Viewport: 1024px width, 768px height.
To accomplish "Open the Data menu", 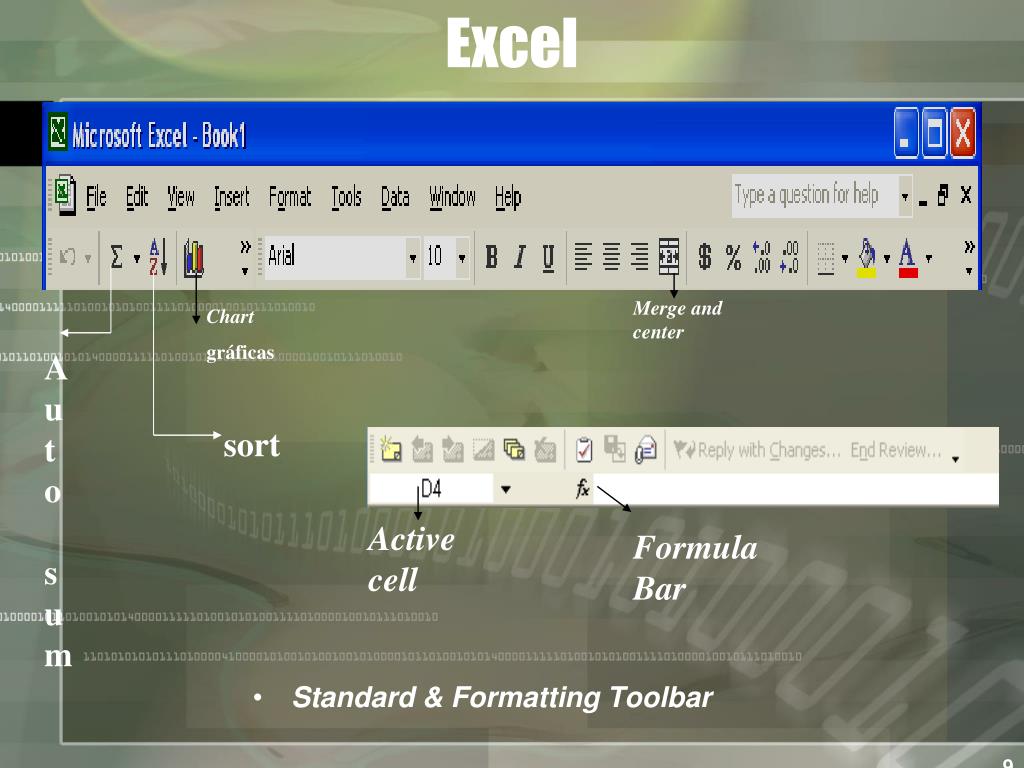I will click(395, 196).
